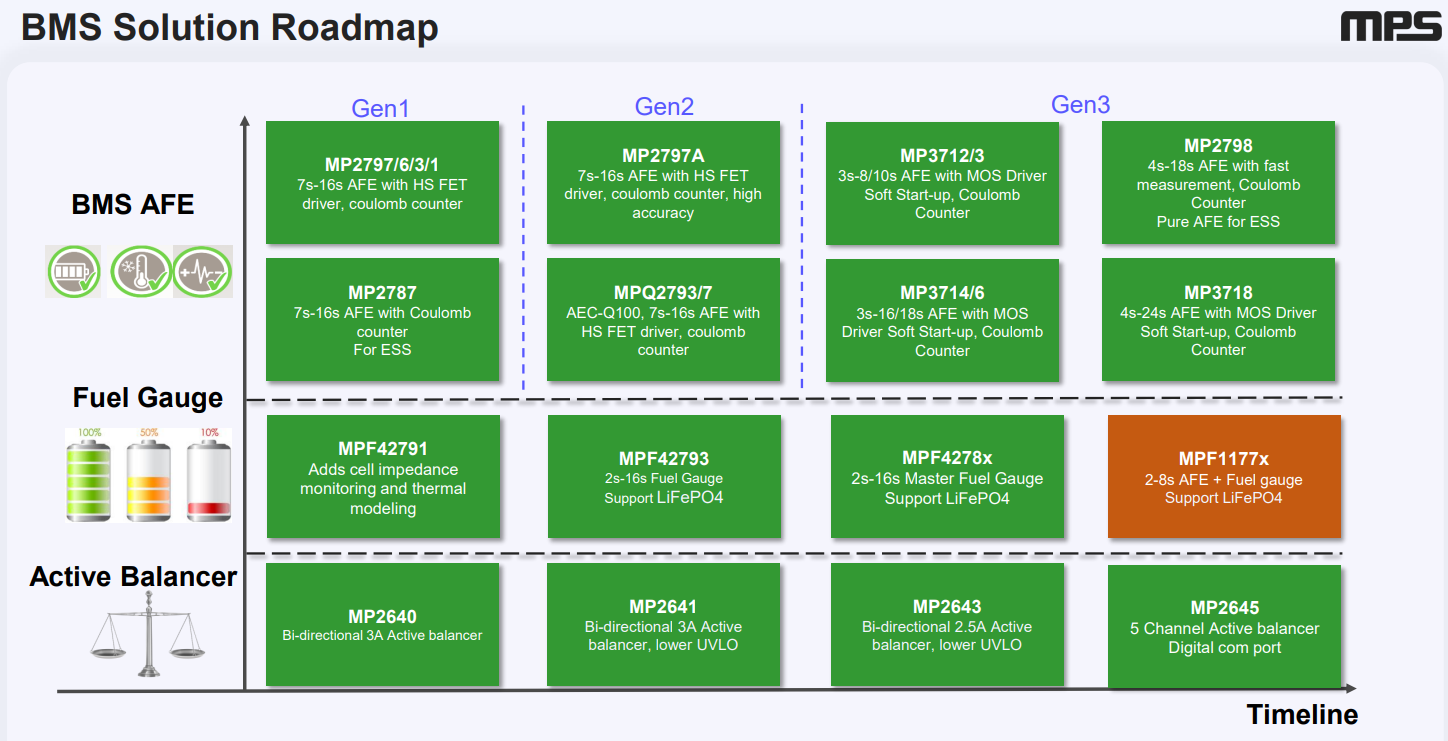This screenshot has width=1448, height=741.
Task: Click the battery check icon under BMS AFE
Action: coord(73,271)
